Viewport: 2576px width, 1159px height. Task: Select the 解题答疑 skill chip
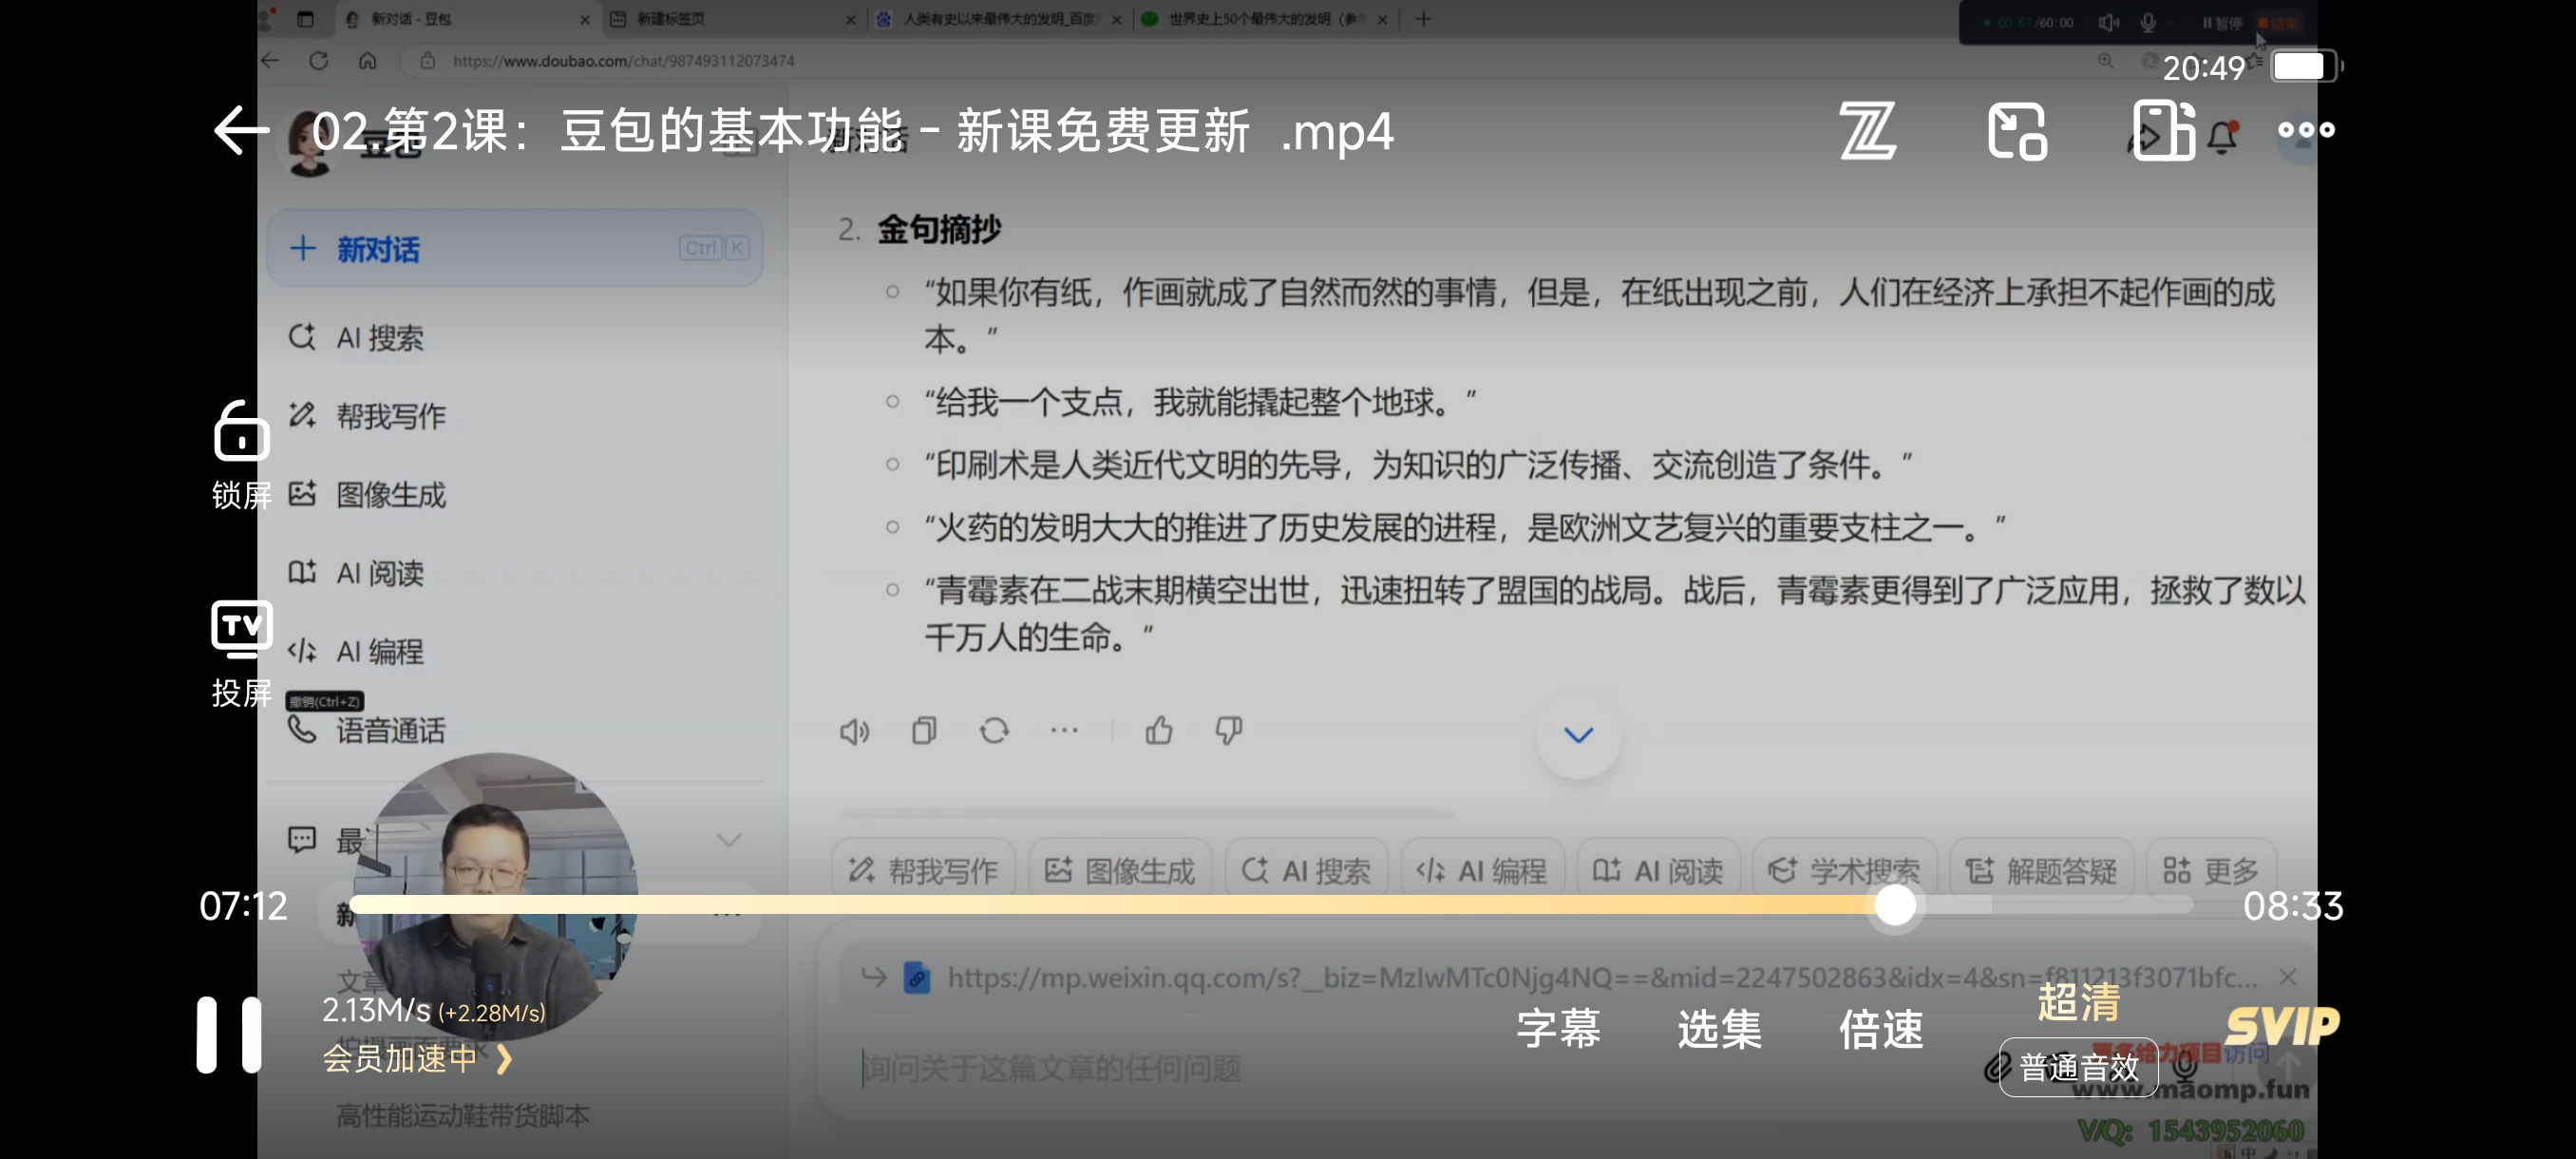pyautogui.click(x=2040, y=871)
